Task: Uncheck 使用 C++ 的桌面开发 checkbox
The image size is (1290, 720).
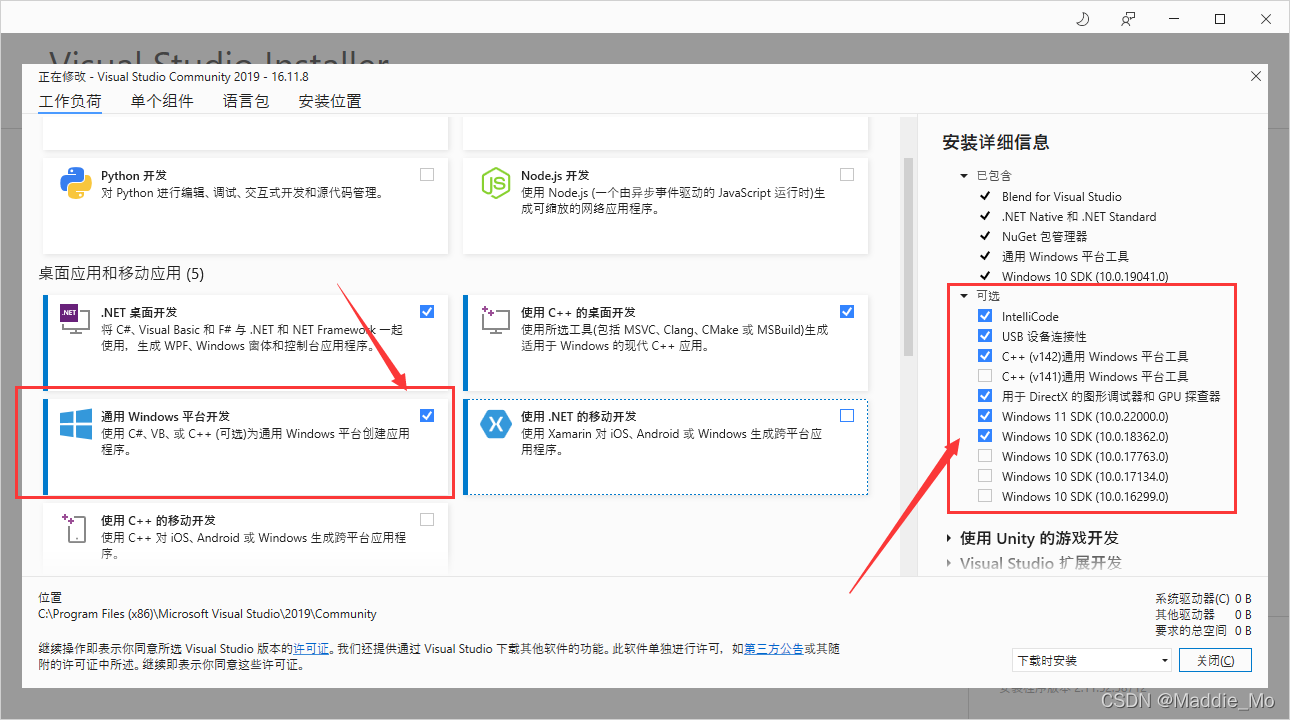Action: (x=847, y=311)
